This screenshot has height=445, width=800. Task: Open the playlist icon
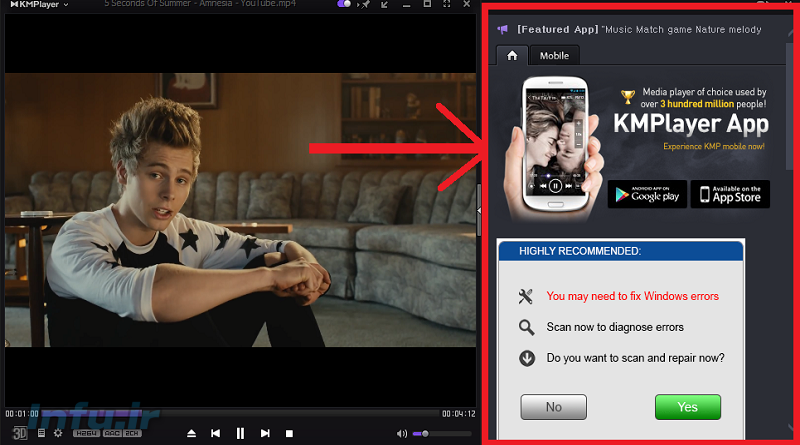[41, 433]
